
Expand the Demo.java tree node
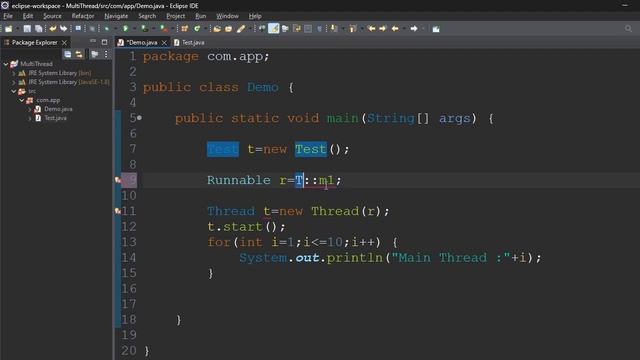coord(29,109)
